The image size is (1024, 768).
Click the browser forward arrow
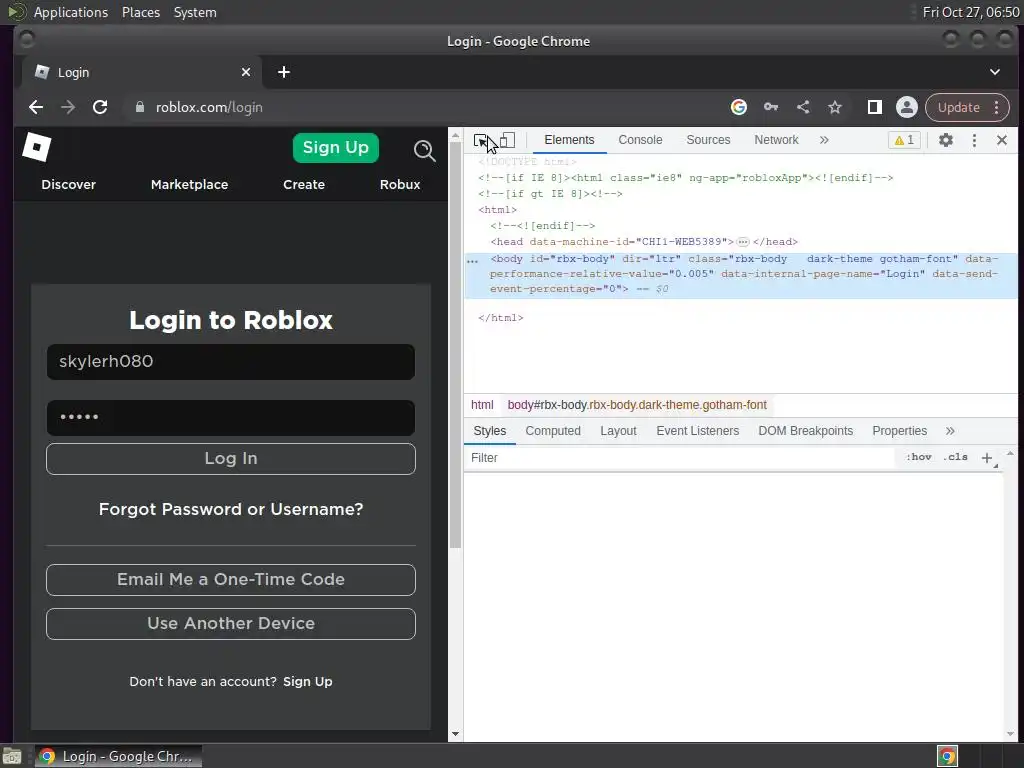(x=68, y=107)
